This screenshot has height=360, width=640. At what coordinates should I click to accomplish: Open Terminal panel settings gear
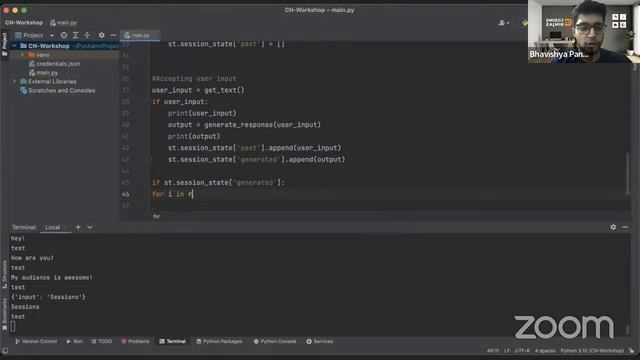pos(613,227)
